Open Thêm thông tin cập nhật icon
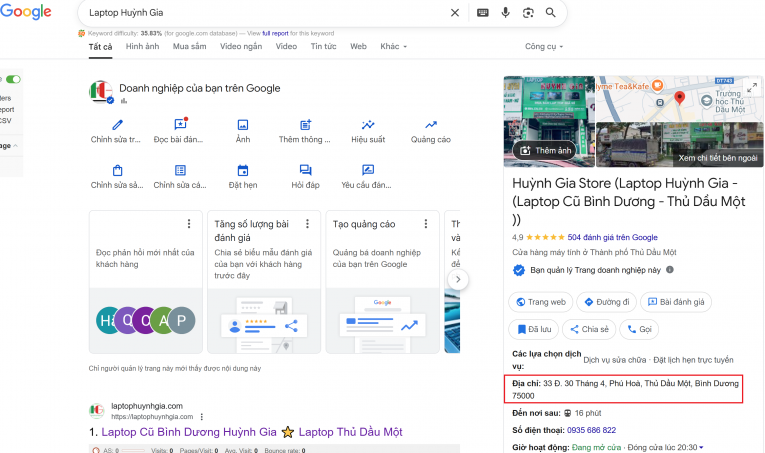This screenshot has height=453, width=765. click(x=305, y=125)
